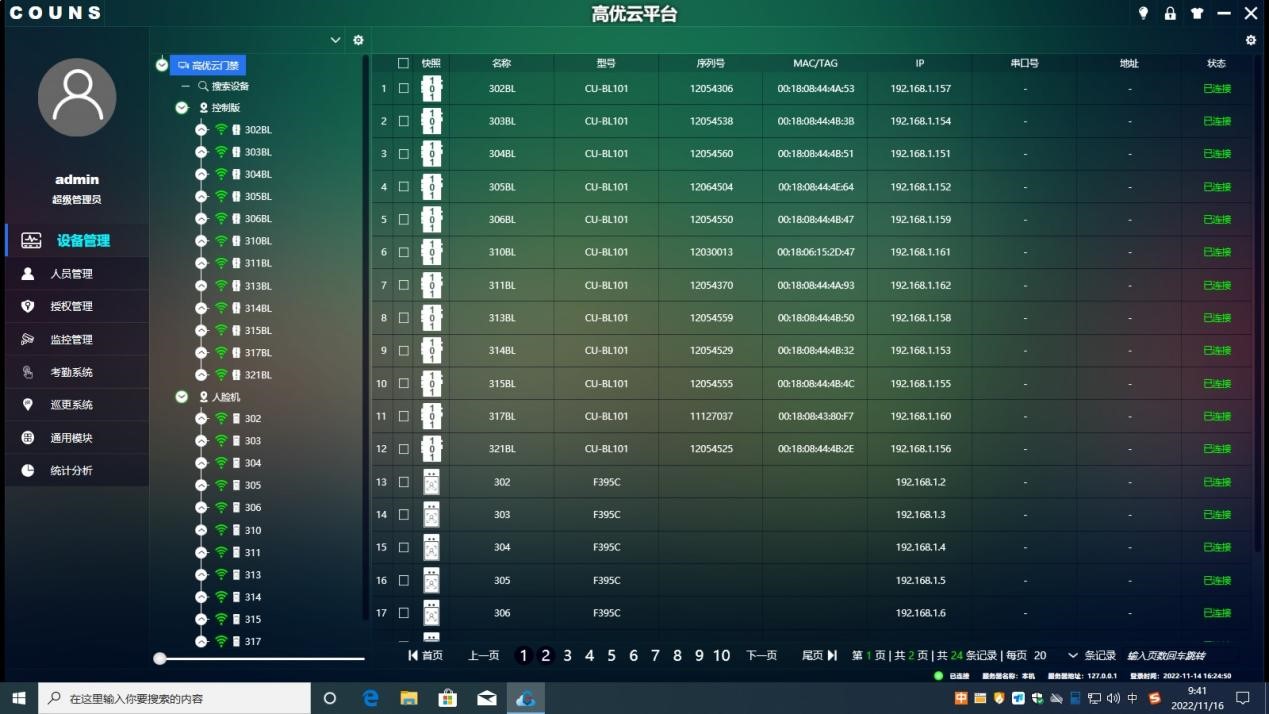The width and height of the screenshot is (1269, 714).
Task: Open 人员管理 in the sidebar
Action: (71, 274)
